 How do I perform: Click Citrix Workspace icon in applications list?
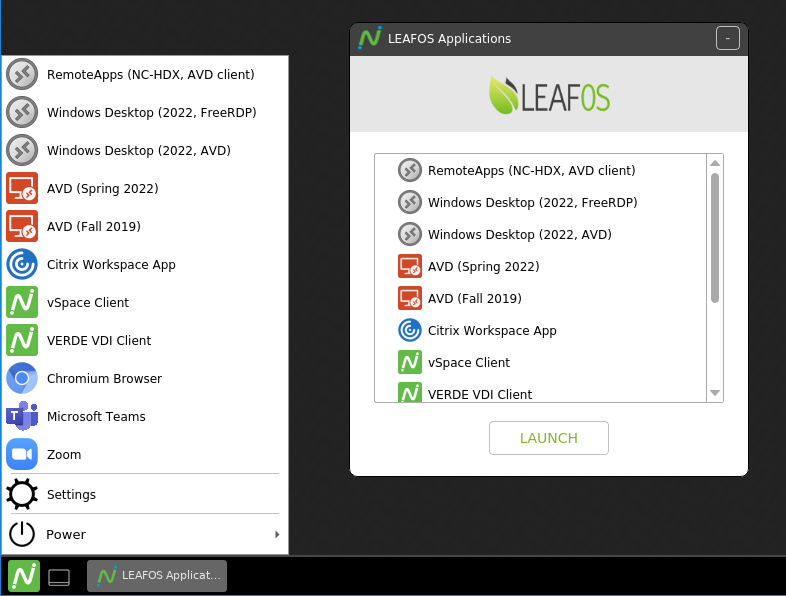pos(410,330)
